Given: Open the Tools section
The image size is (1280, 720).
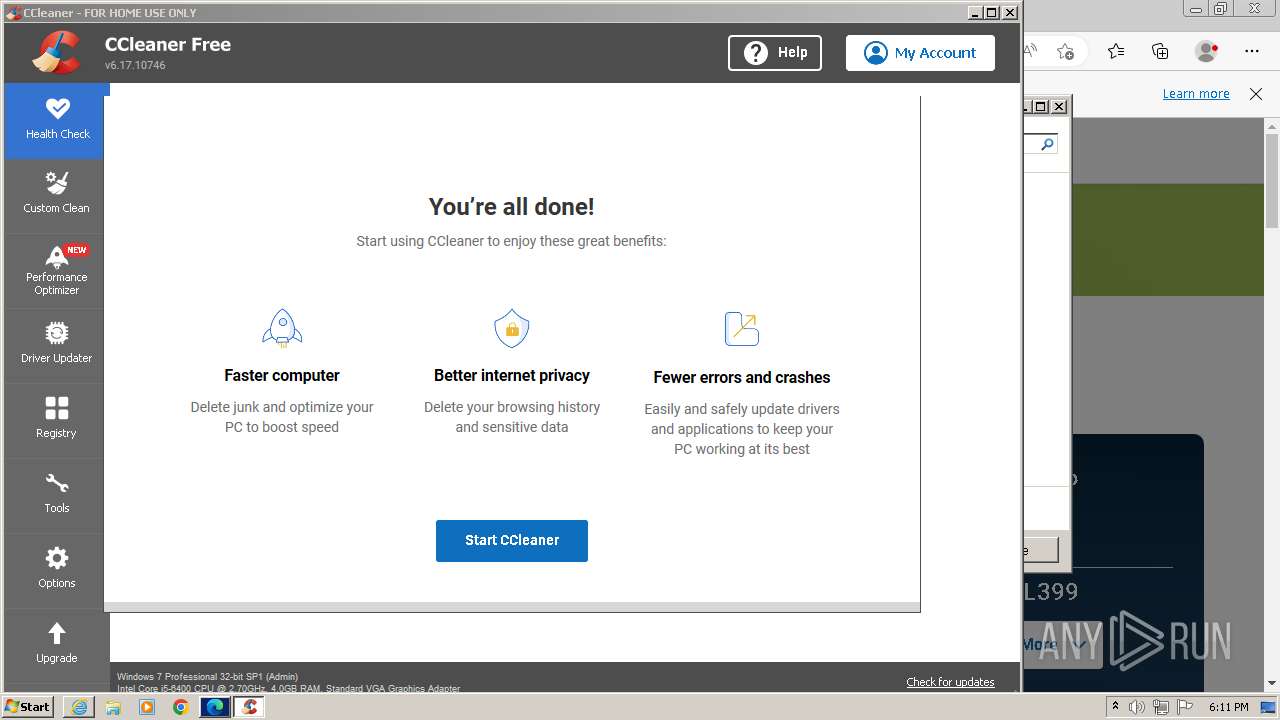Looking at the screenshot, I should point(57,496).
